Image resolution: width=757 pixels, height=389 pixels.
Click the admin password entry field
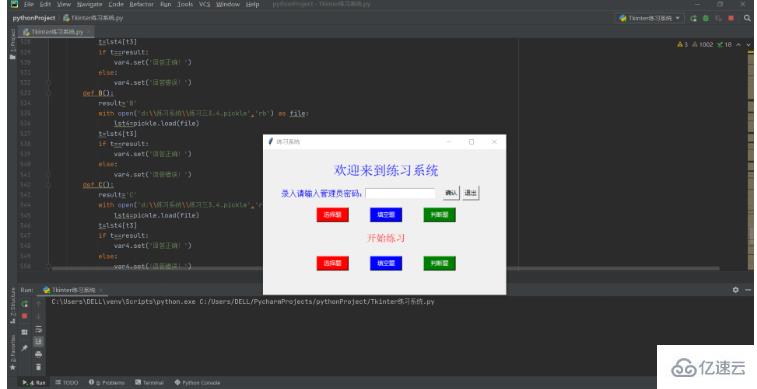click(400, 194)
